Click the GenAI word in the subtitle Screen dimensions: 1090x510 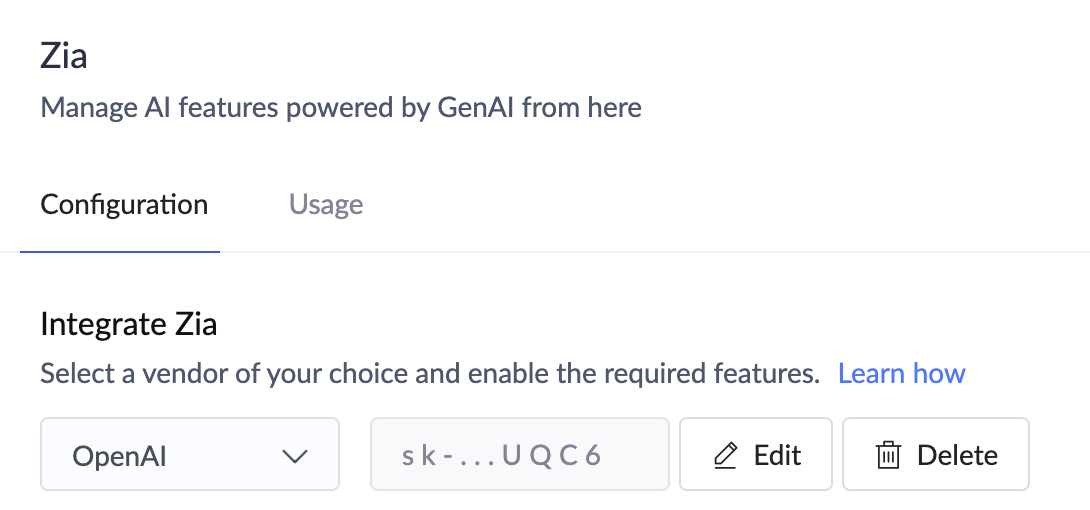click(476, 107)
